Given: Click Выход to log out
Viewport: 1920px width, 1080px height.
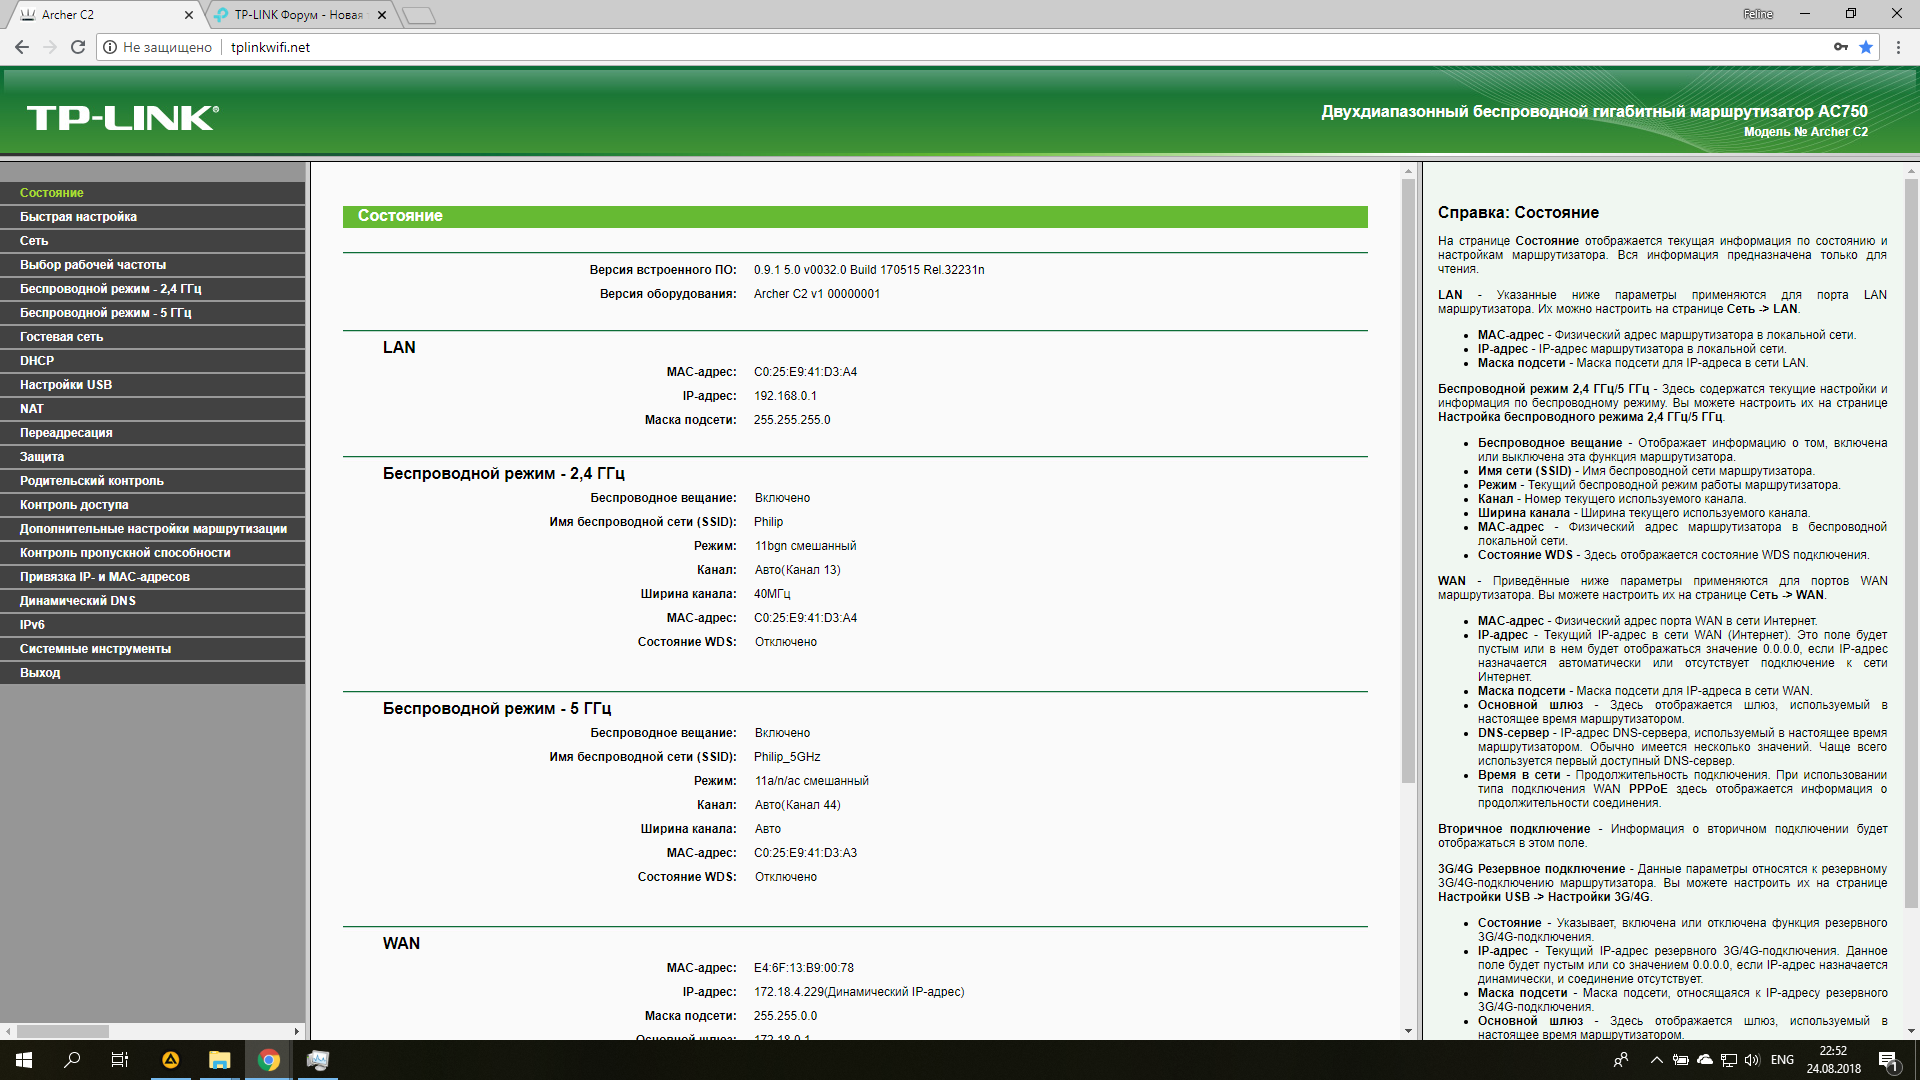Looking at the screenshot, I should [152, 673].
